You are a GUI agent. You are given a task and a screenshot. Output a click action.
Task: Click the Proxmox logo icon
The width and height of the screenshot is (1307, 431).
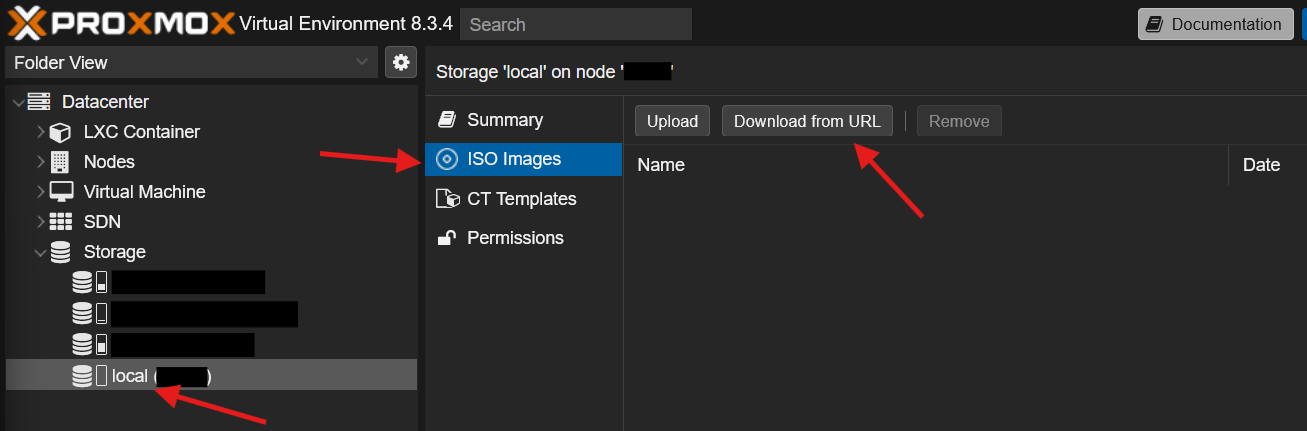pyautogui.click(x=24, y=23)
